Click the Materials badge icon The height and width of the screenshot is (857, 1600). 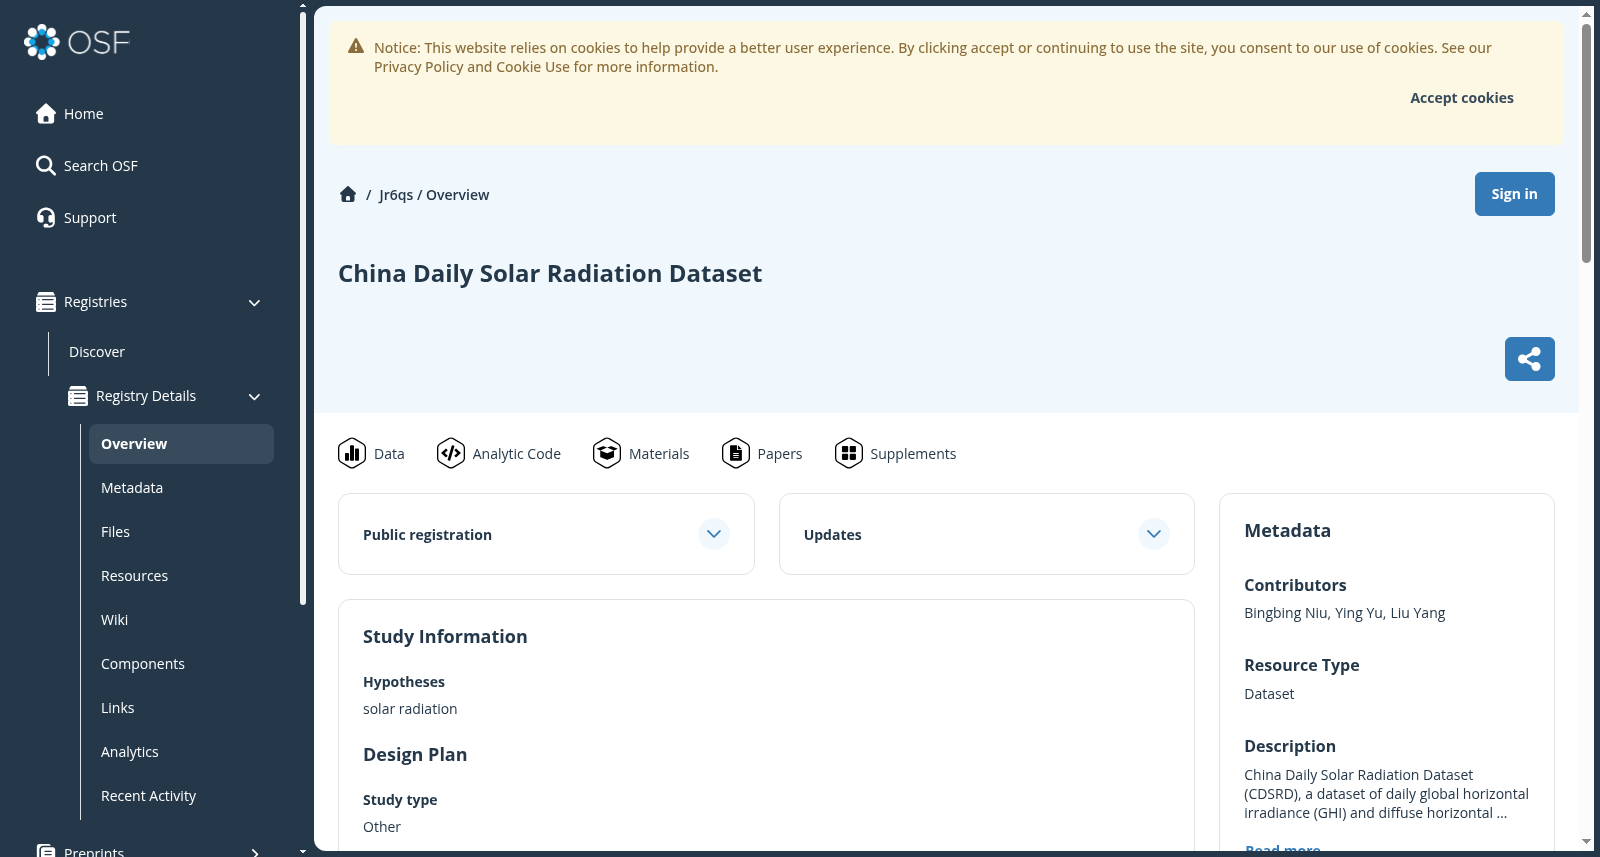click(x=607, y=453)
